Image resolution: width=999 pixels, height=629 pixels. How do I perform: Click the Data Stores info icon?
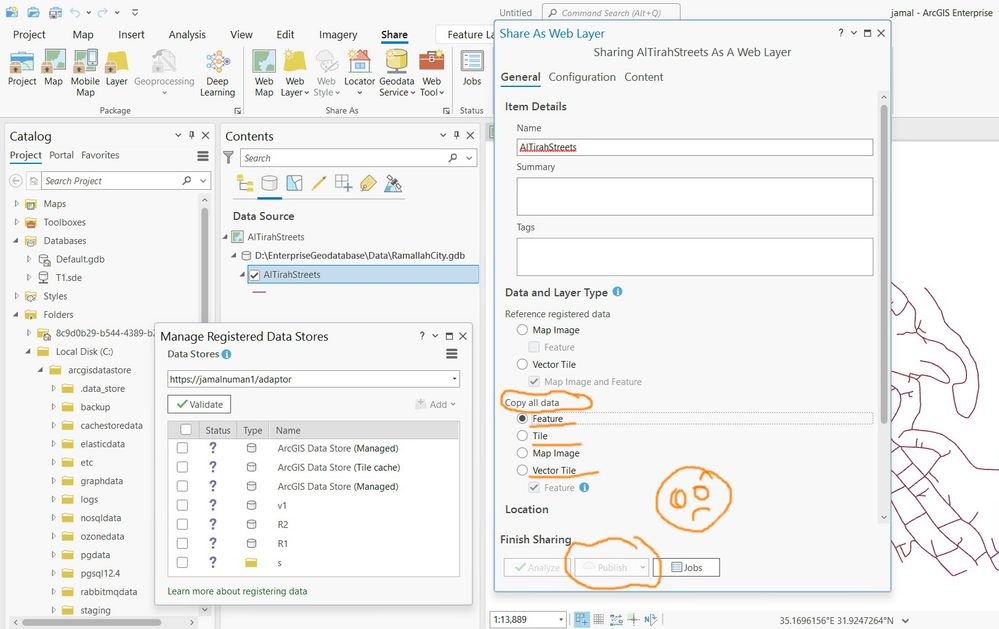tap(226, 354)
